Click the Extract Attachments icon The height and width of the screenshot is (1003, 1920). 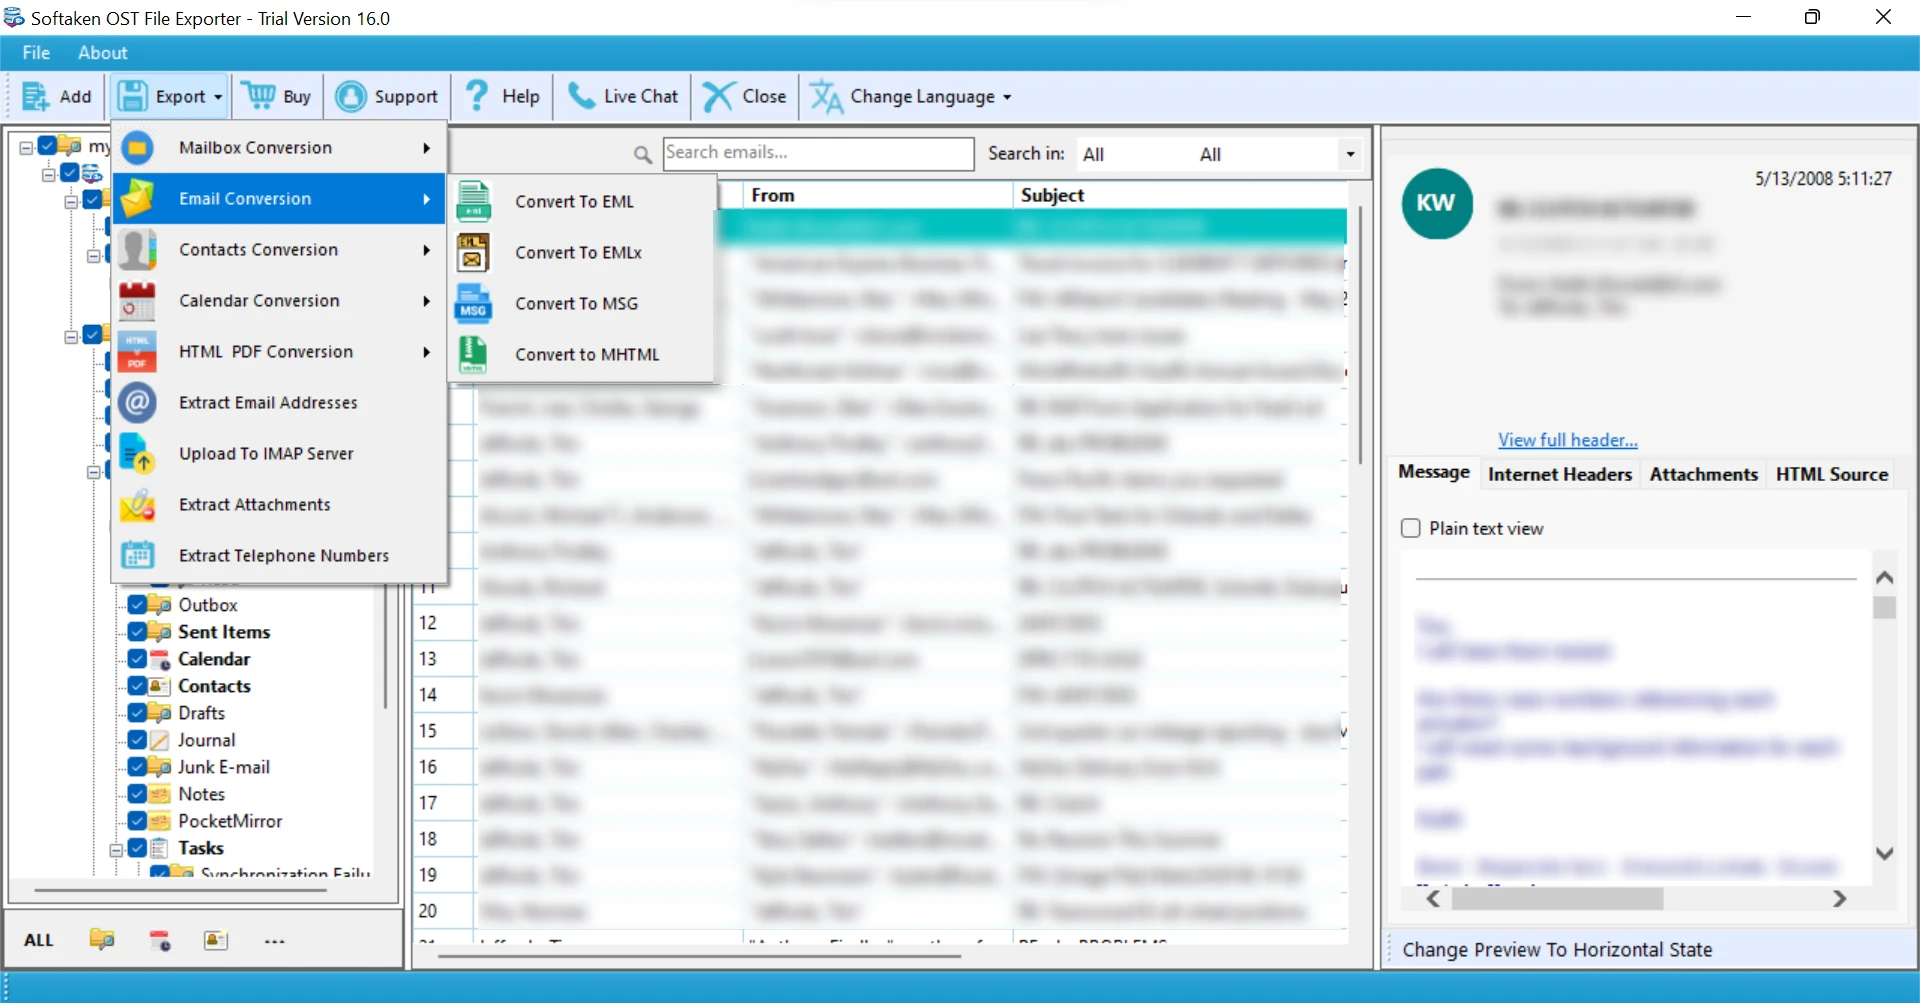click(138, 505)
